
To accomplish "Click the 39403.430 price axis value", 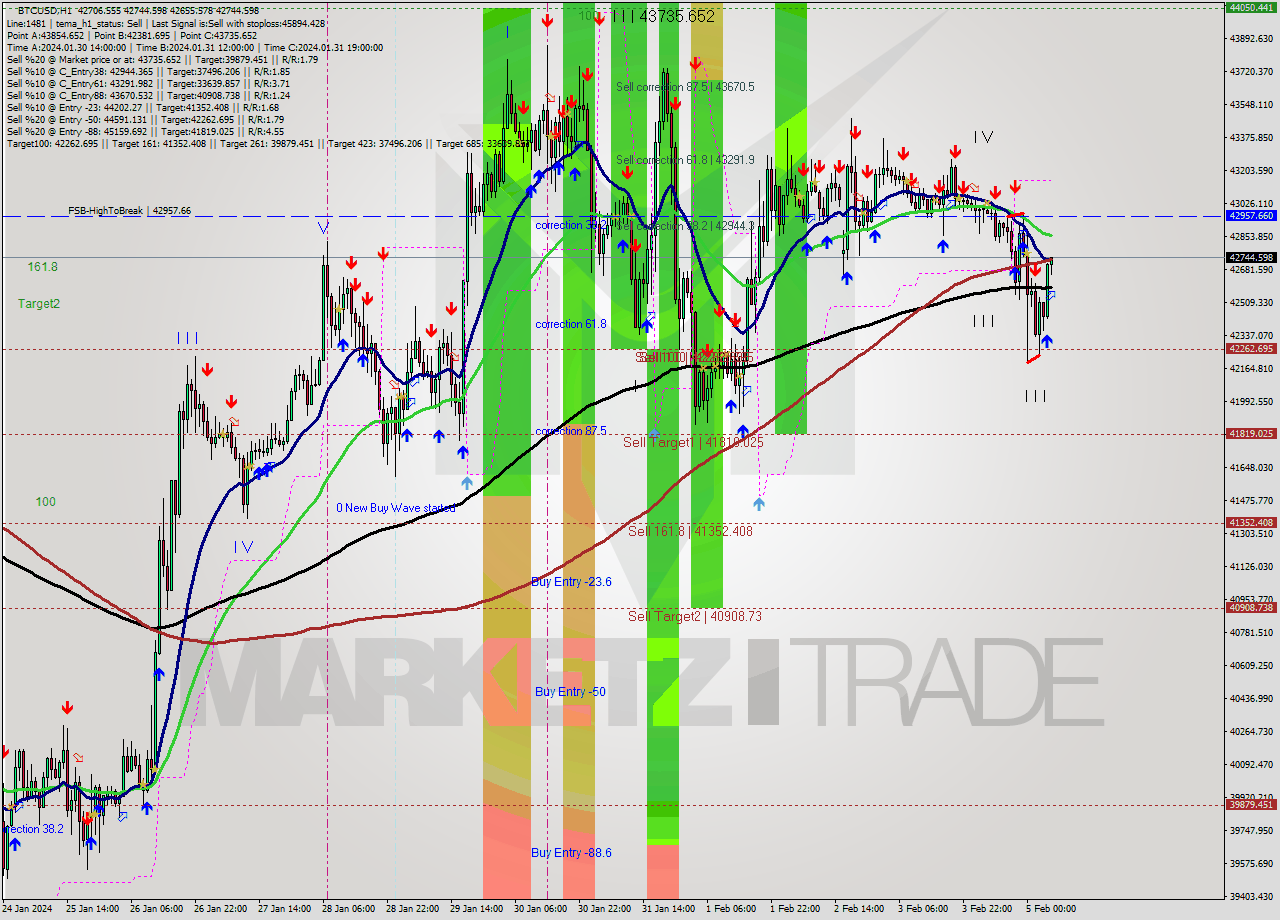I will click(x=1253, y=896).
